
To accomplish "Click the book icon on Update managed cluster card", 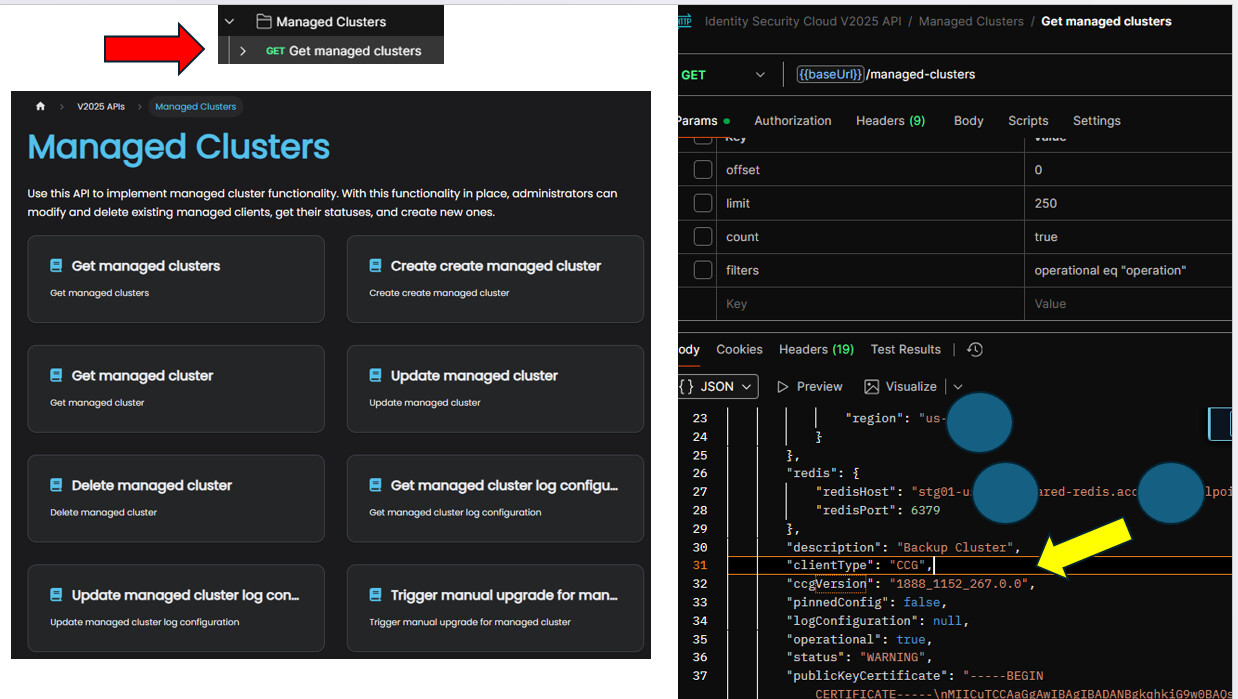I will tap(375, 376).
